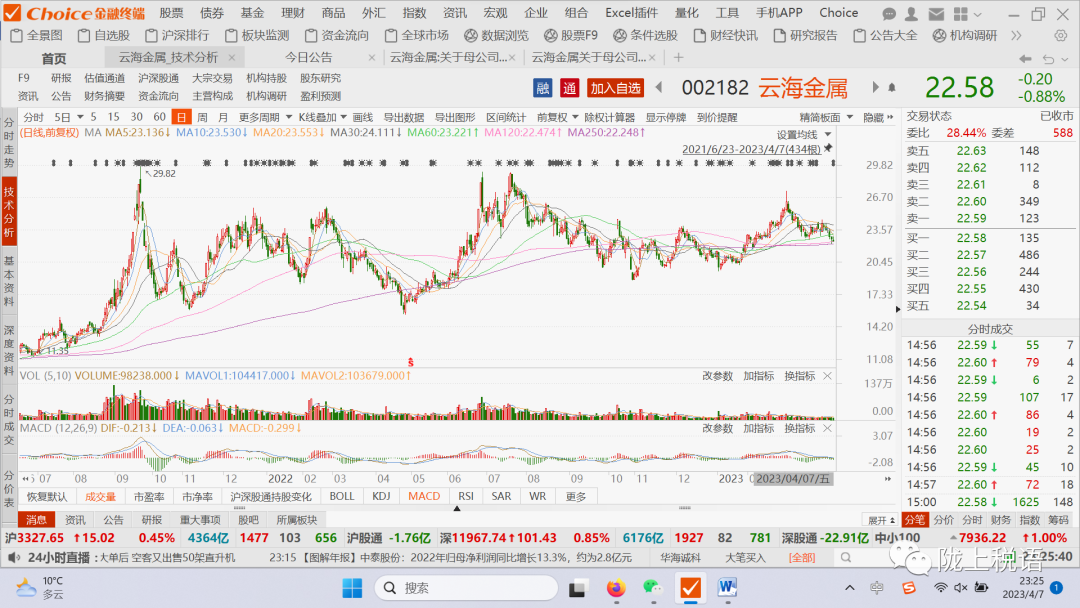This screenshot has height=608, width=1080.
Task: Switch to 首页 tab
Action: (x=54, y=59)
